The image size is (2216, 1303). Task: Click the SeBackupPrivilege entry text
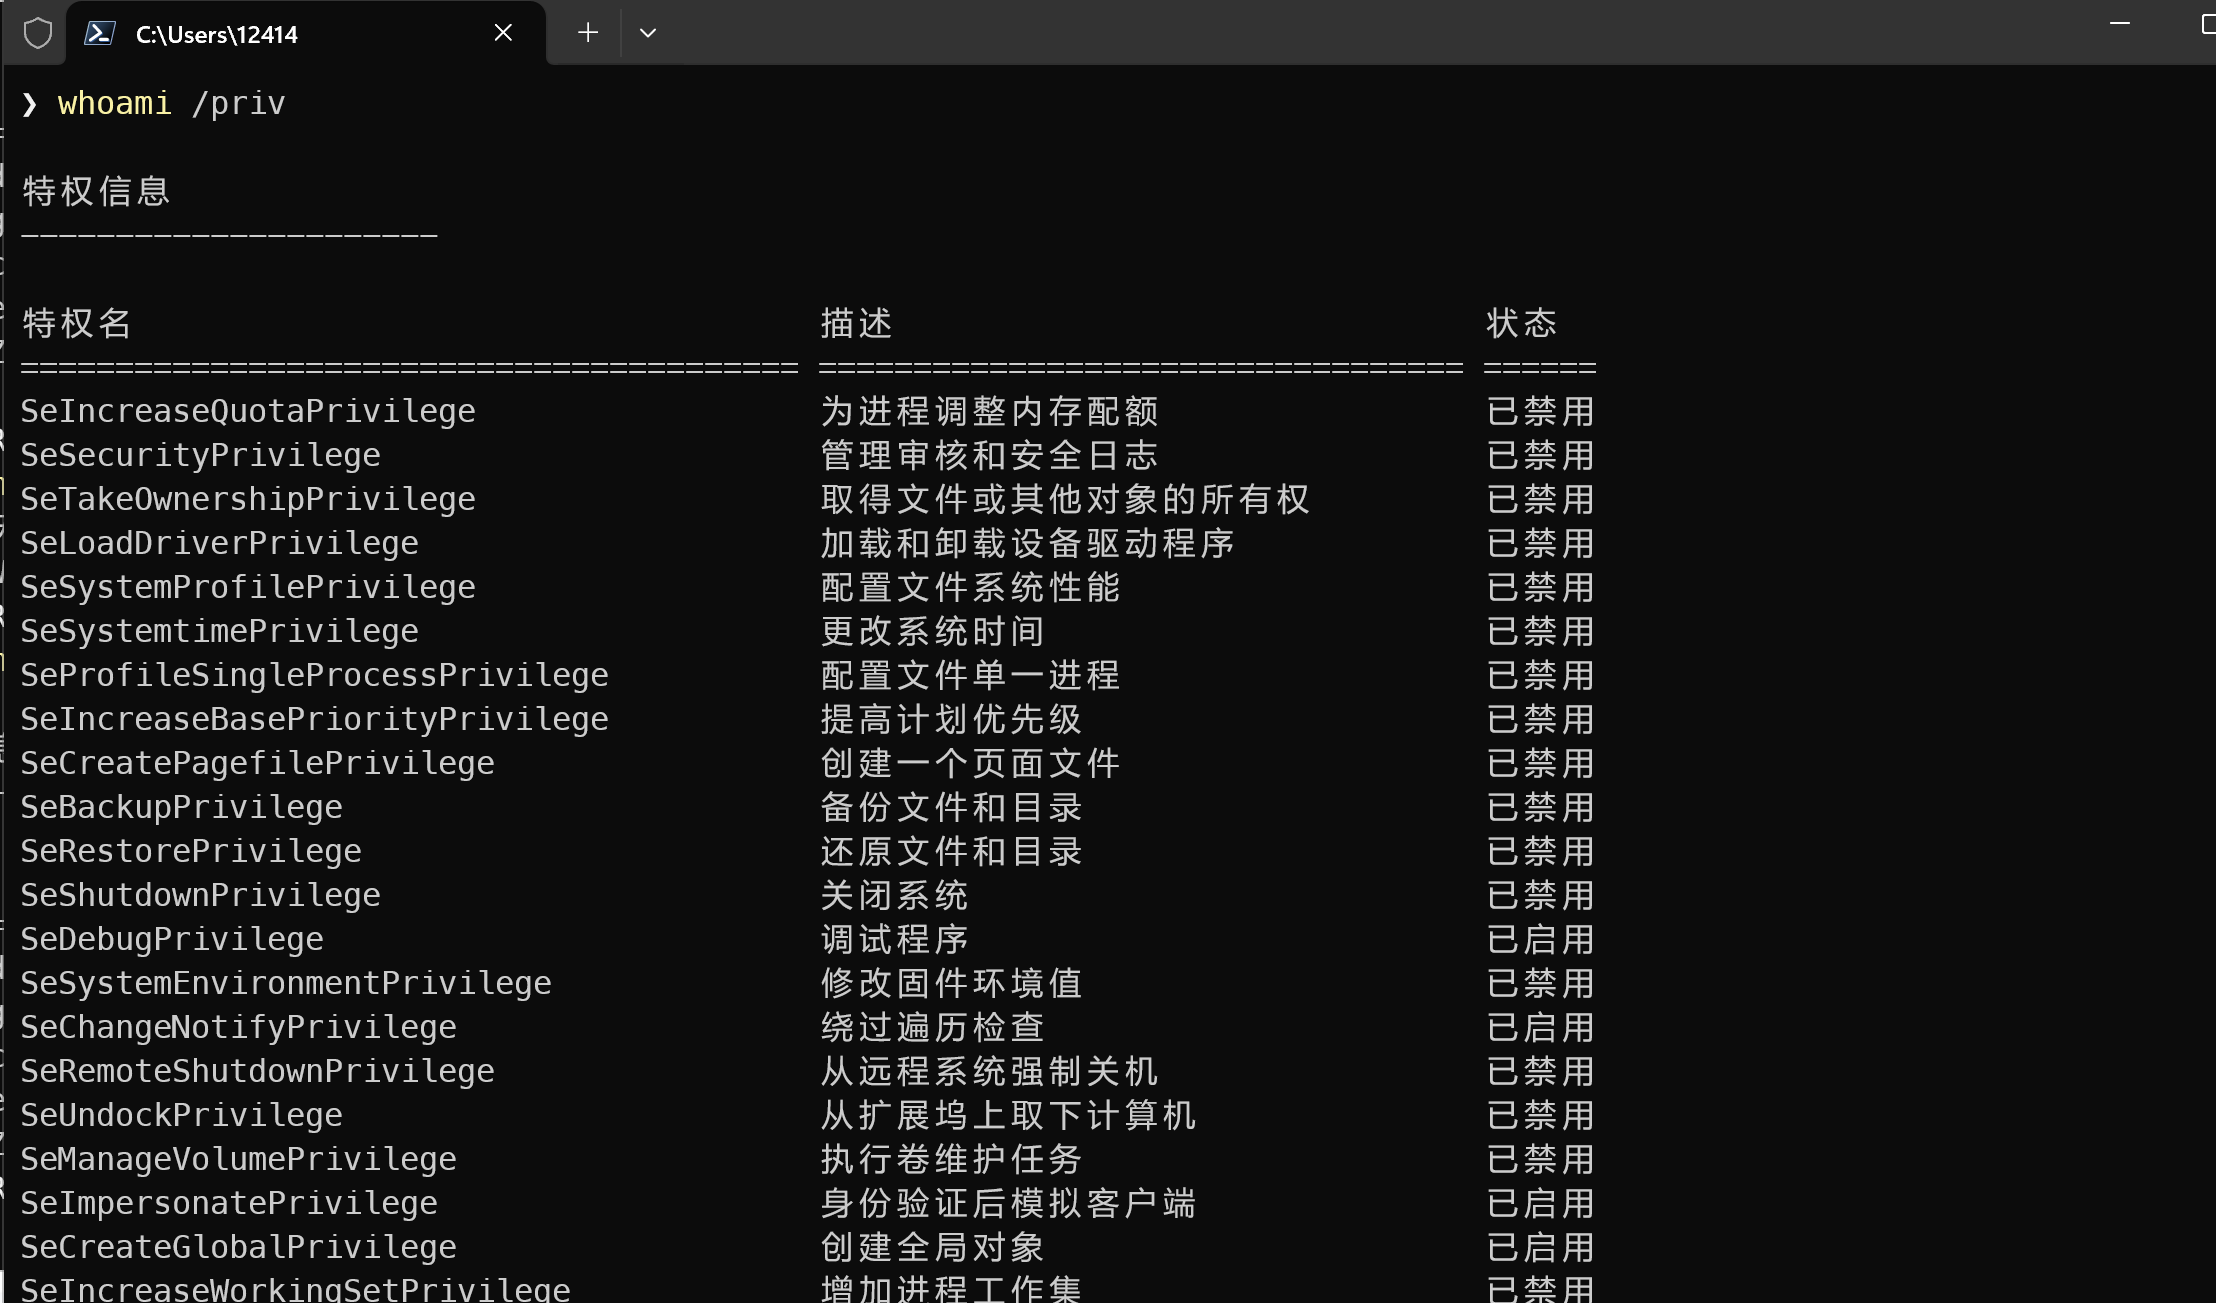(x=181, y=807)
